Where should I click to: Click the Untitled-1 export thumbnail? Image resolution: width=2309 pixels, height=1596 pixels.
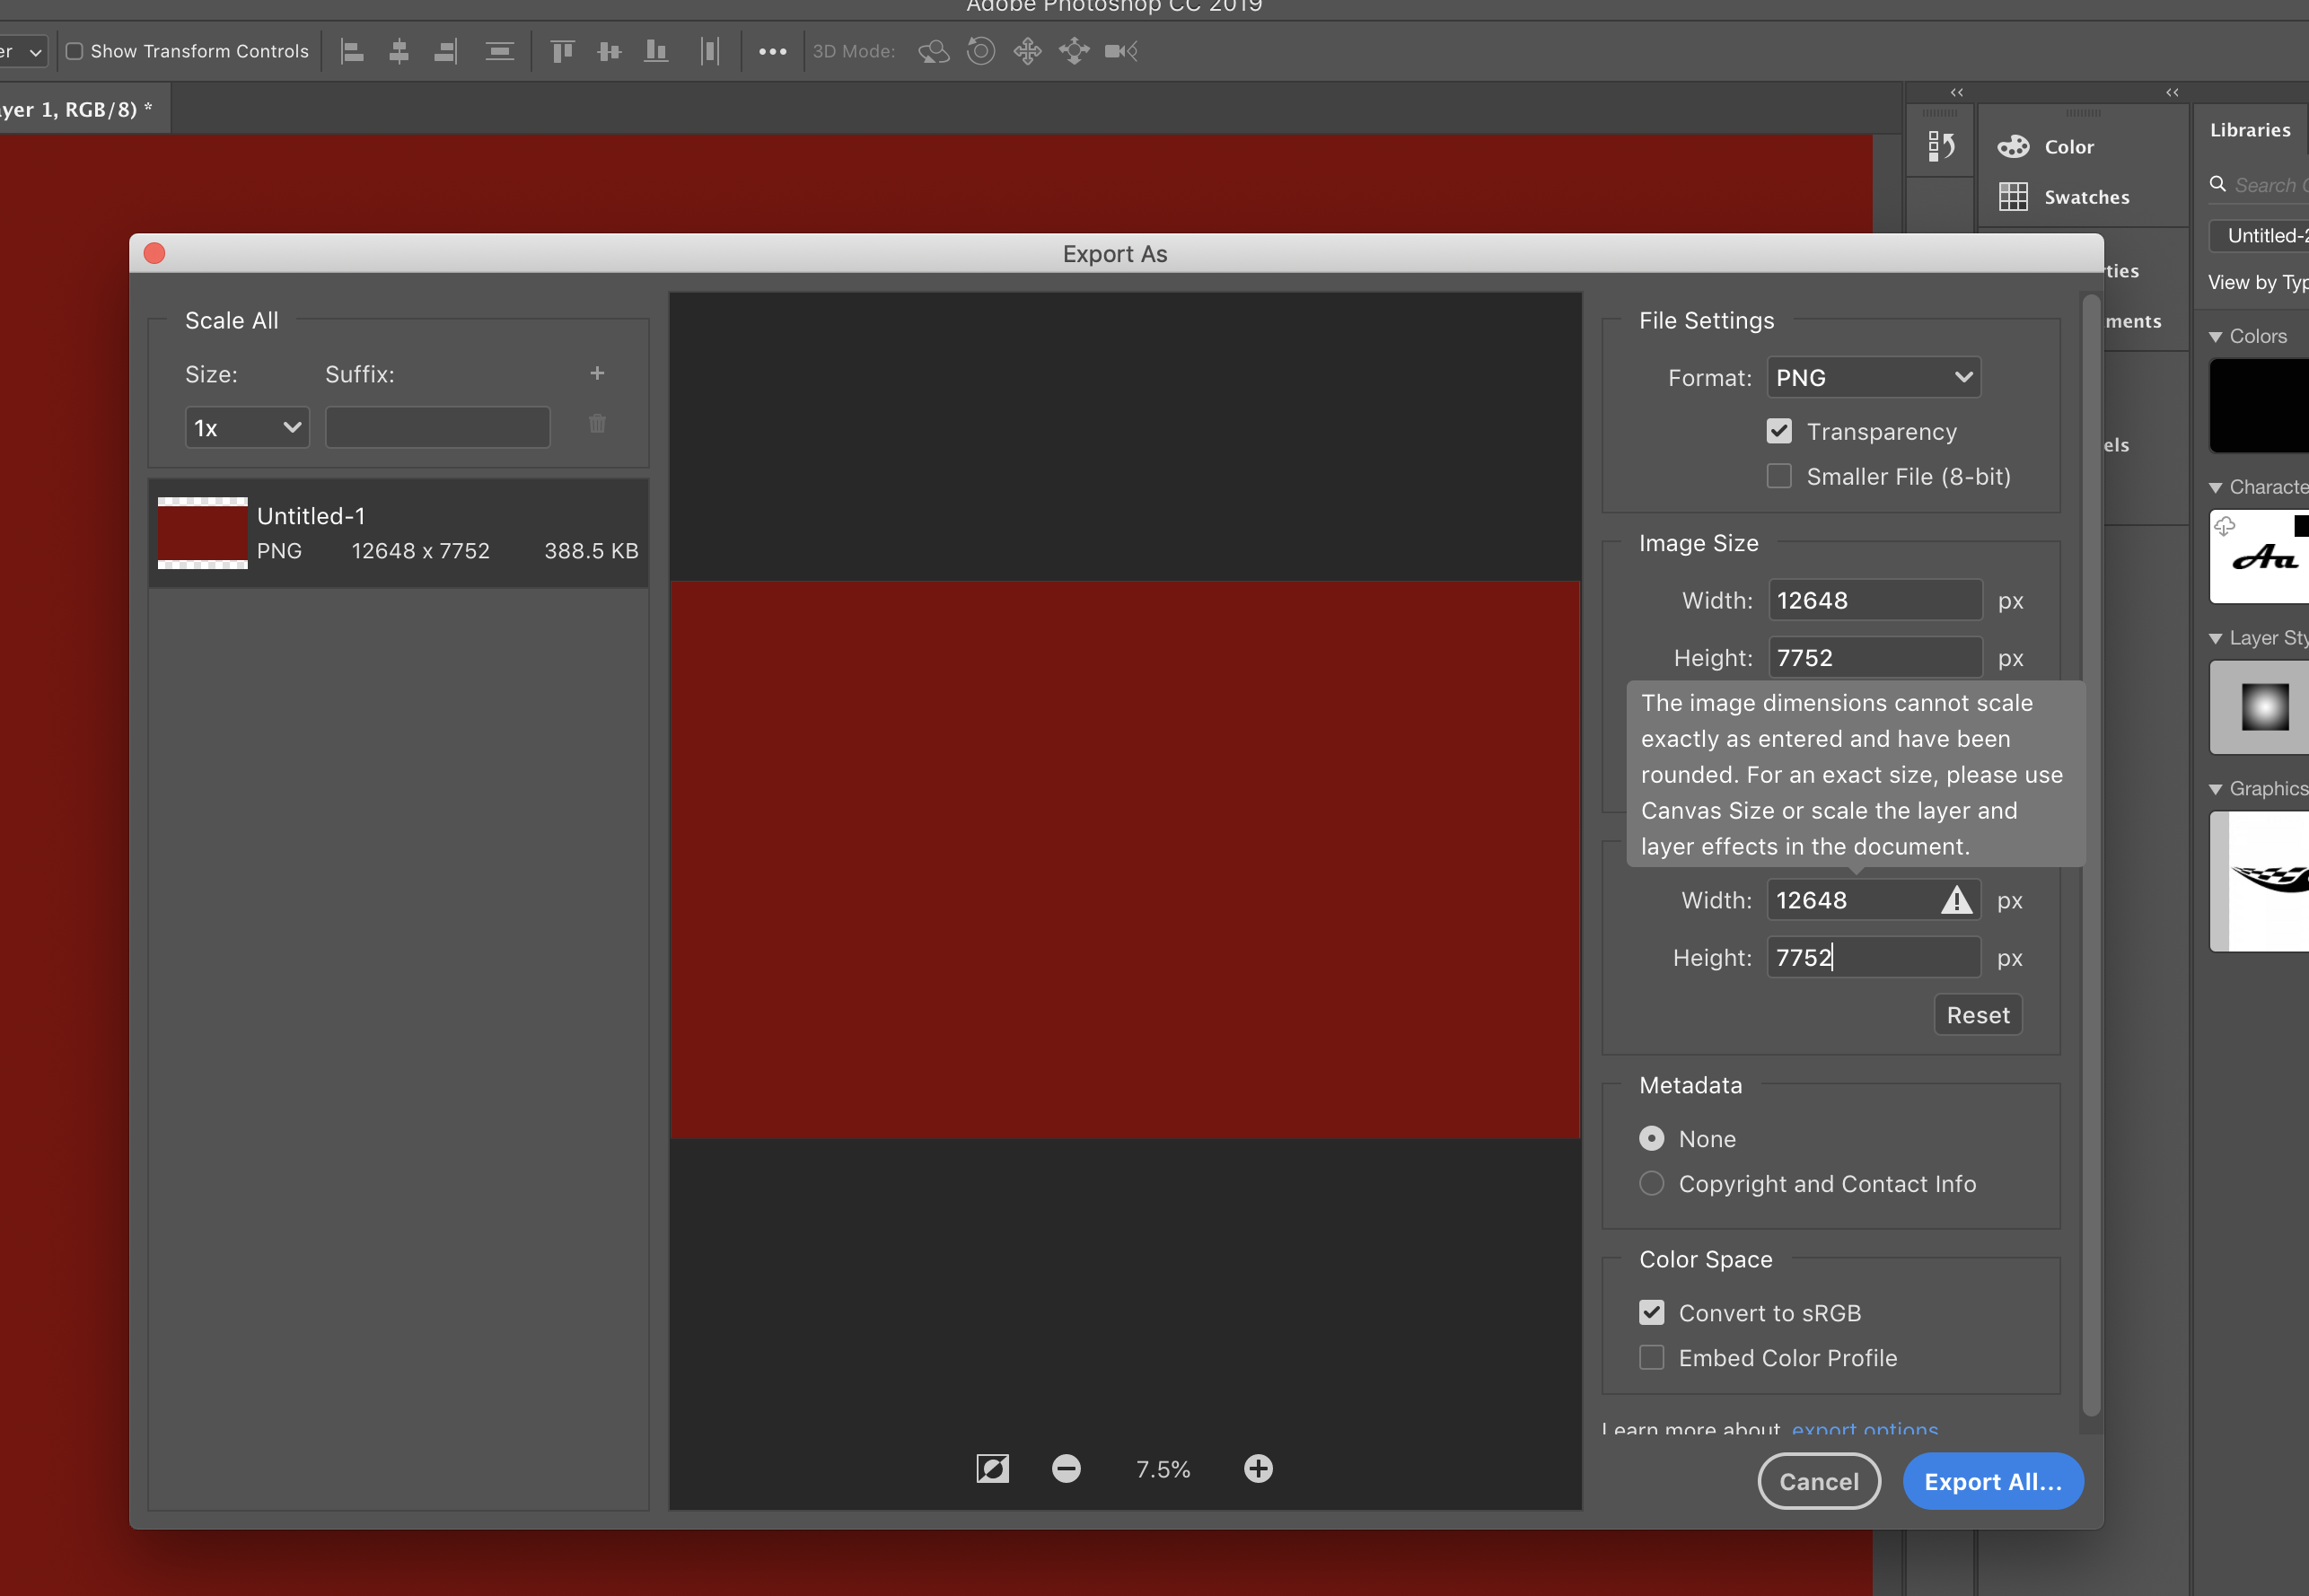(202, 533)
